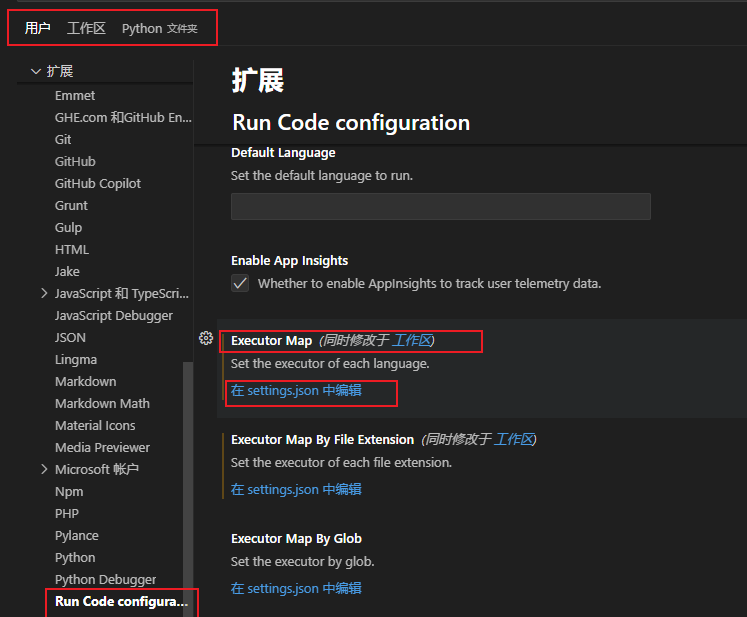
Task: Open the PHP settings section
Action: 67,514
